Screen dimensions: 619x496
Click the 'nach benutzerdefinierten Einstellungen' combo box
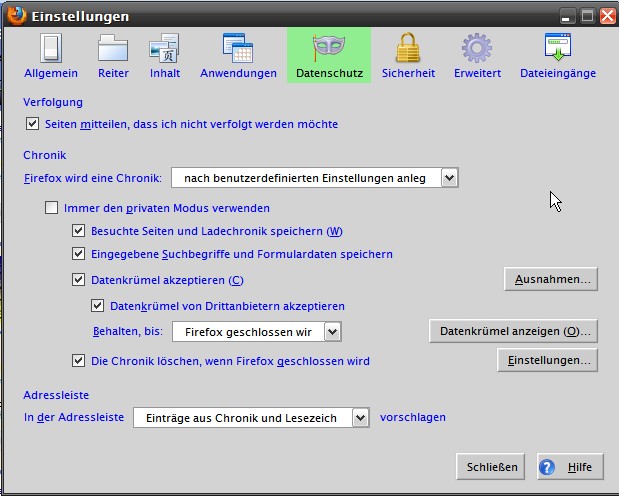pos(315,178)
